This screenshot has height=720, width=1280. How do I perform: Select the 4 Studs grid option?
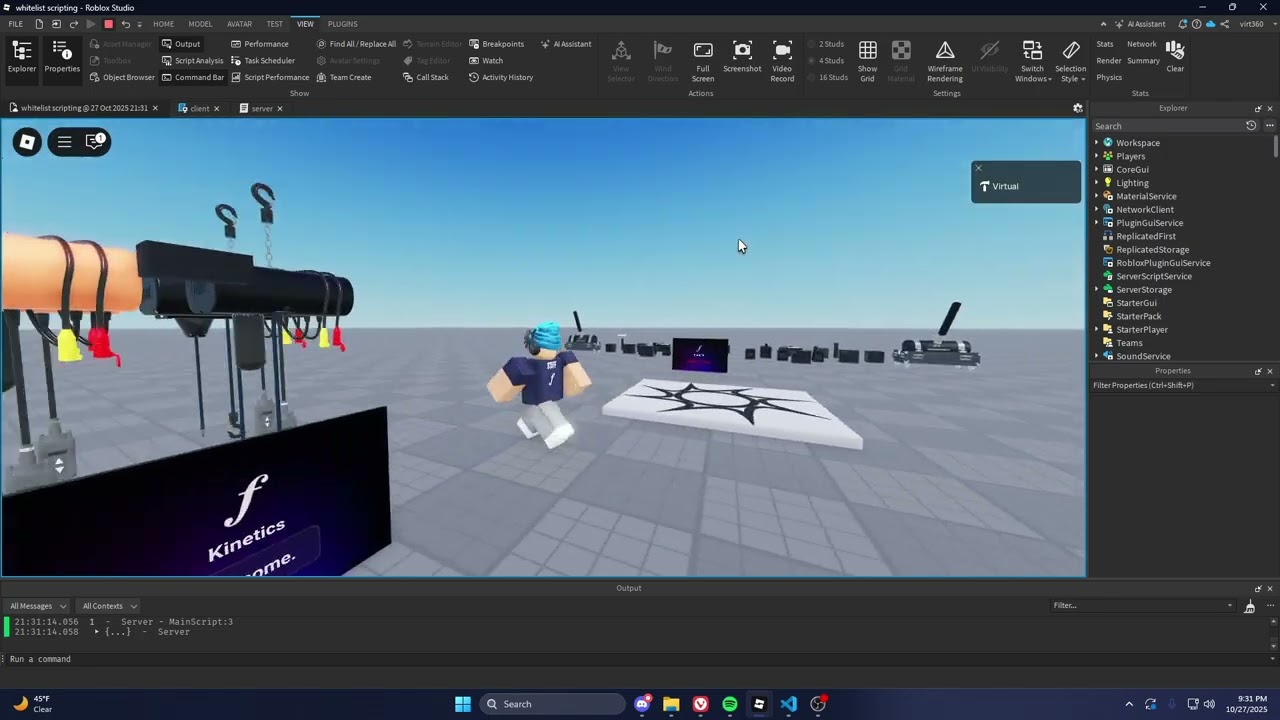point(826,61)
